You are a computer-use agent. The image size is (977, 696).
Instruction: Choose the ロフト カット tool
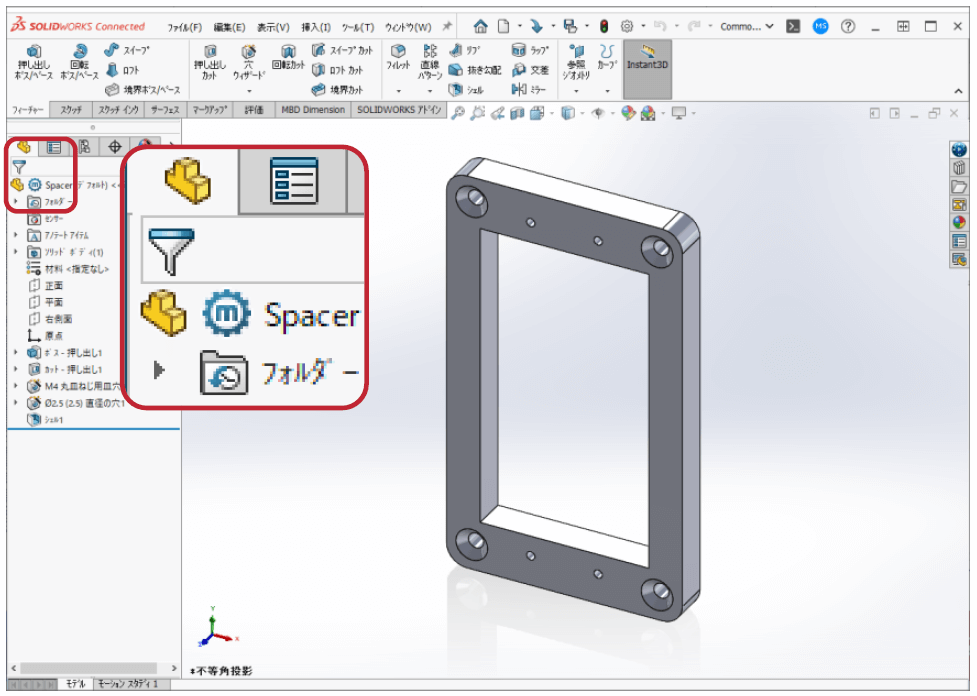pos(337,70)
